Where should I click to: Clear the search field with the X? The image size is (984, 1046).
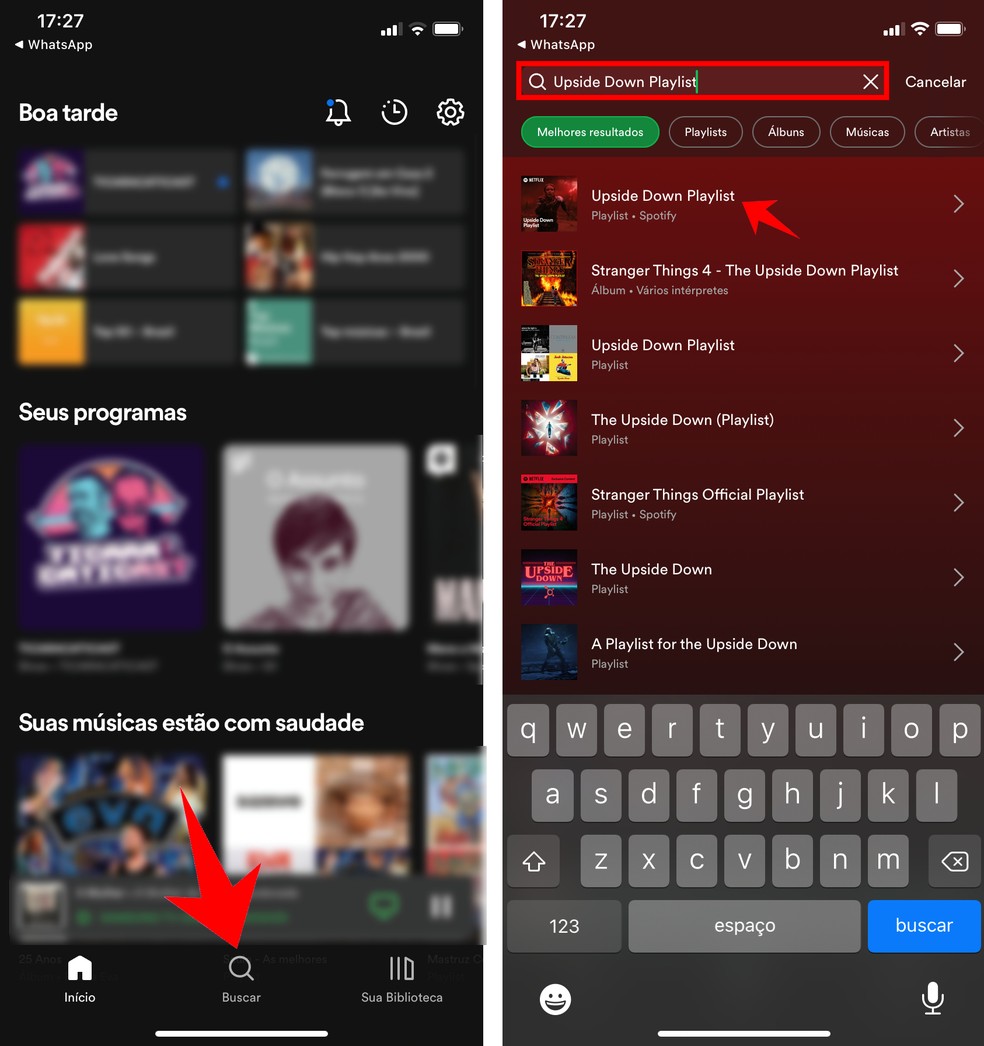[x=870, y=82]
